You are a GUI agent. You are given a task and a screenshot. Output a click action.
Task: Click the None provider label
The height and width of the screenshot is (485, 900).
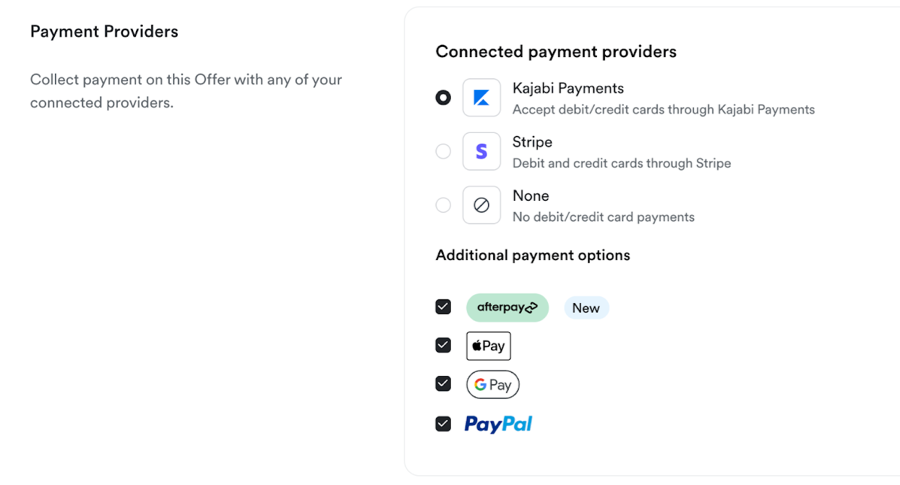pos(531,196)
